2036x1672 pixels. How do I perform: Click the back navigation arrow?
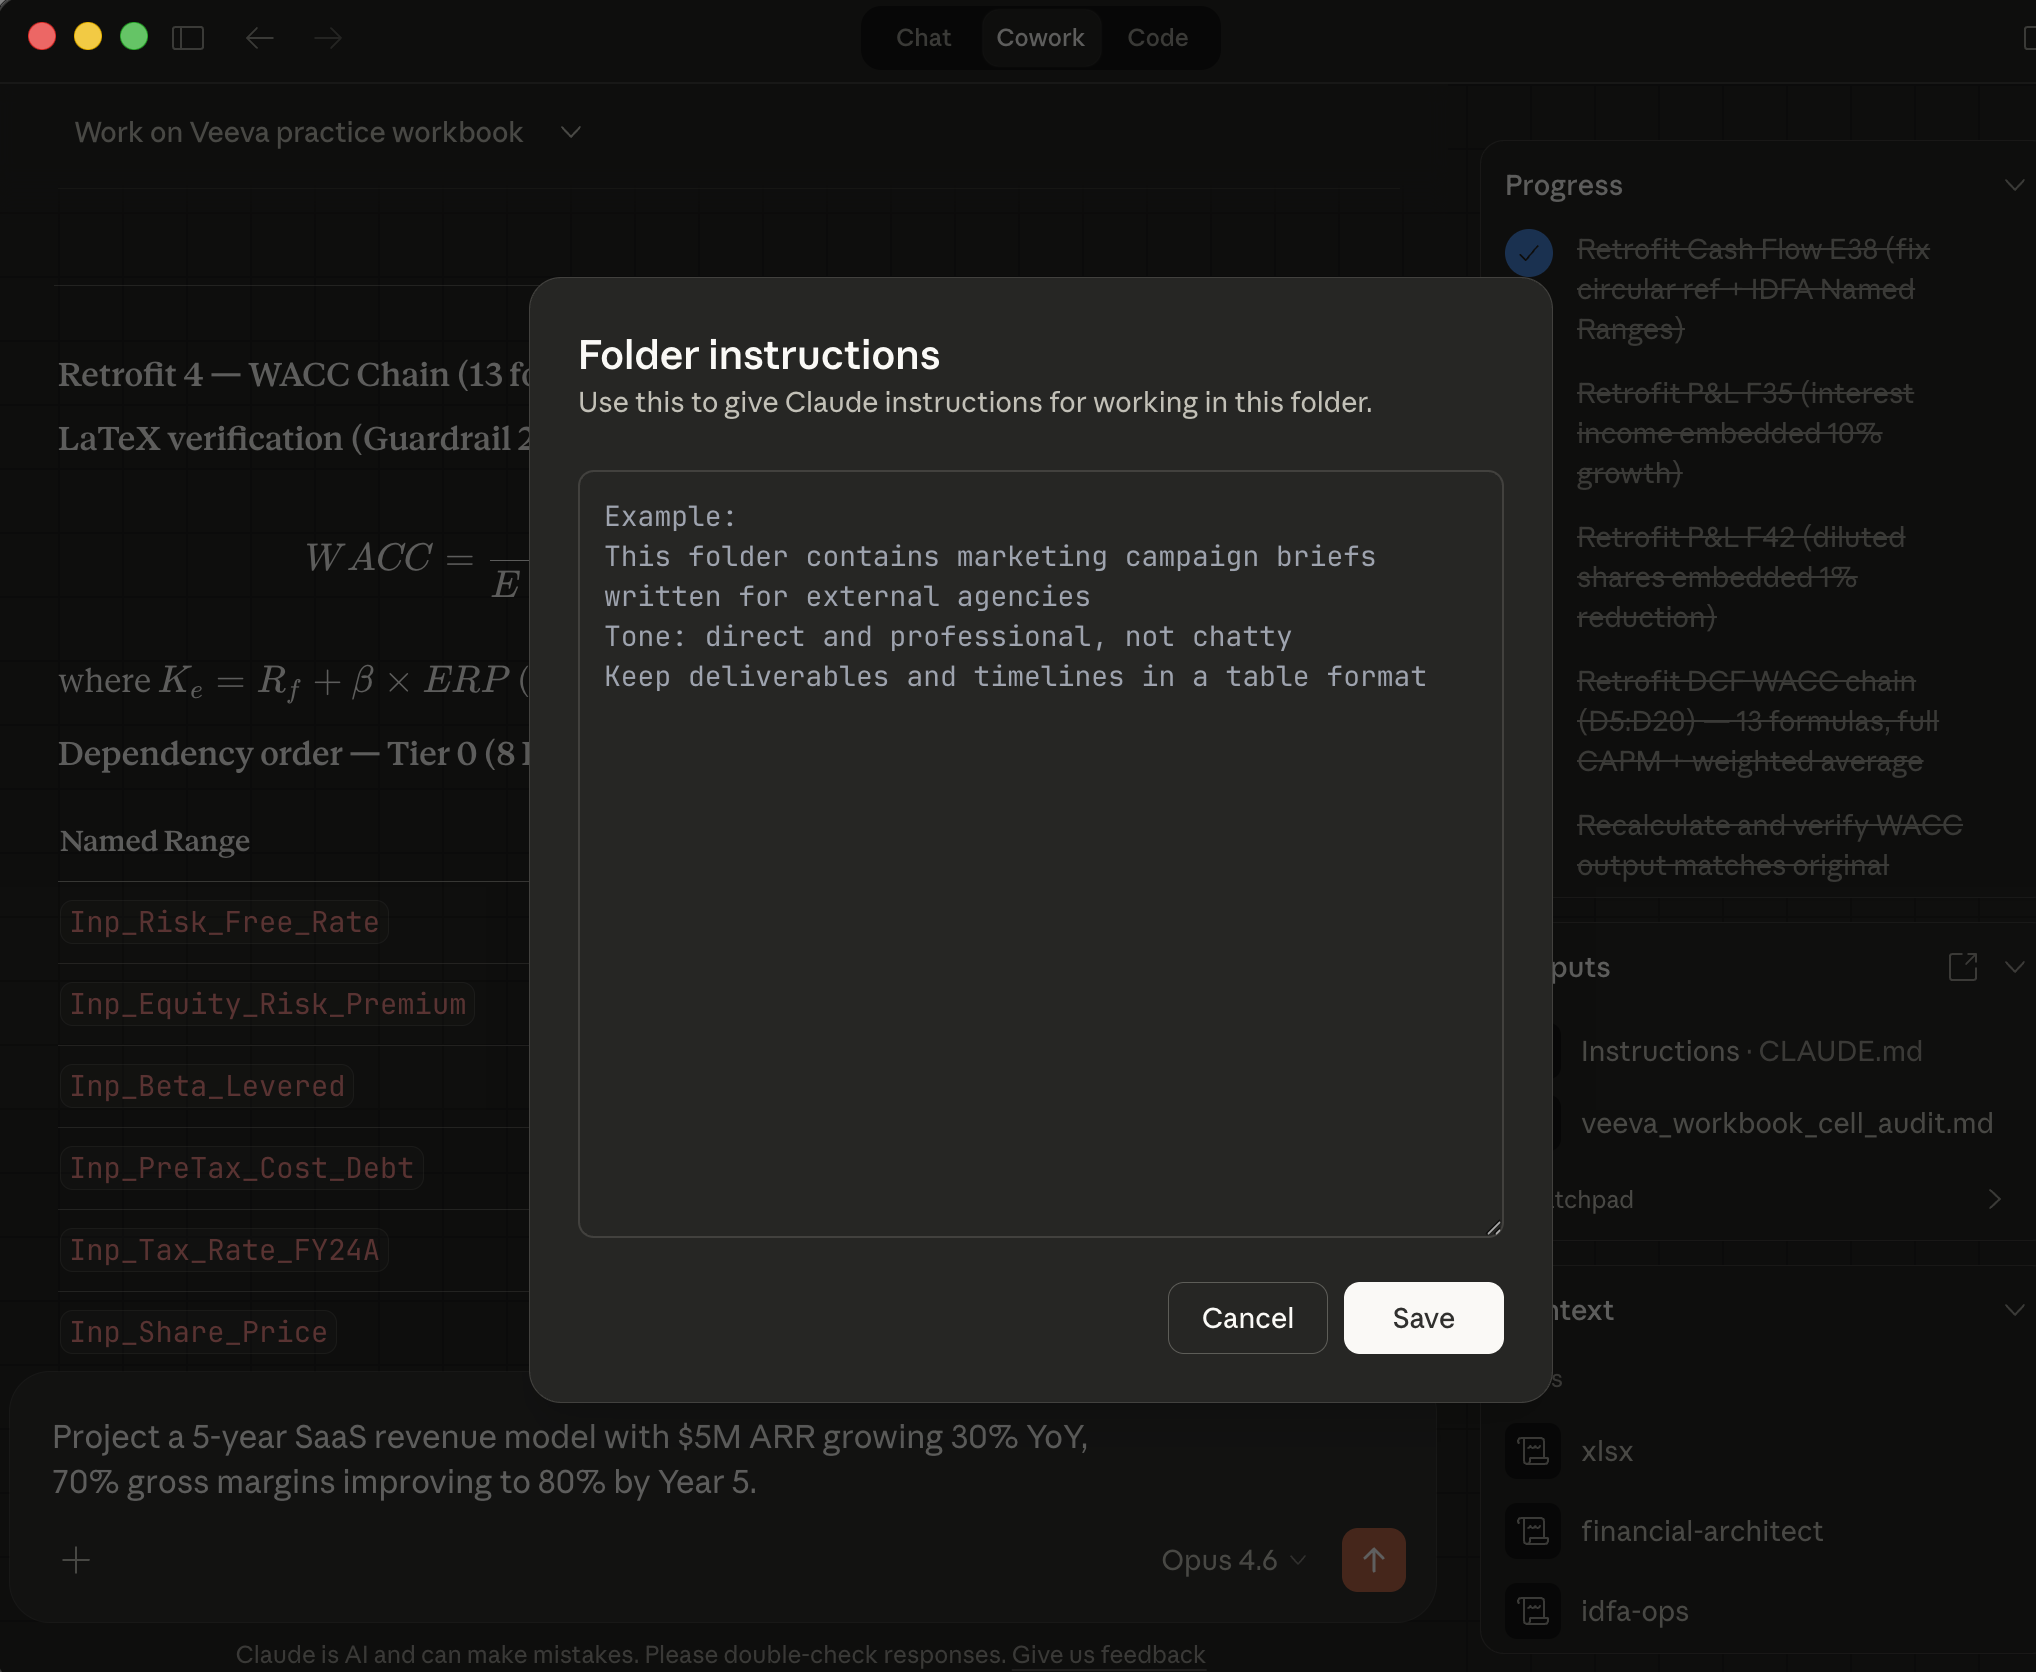click(x=260, y=38)
